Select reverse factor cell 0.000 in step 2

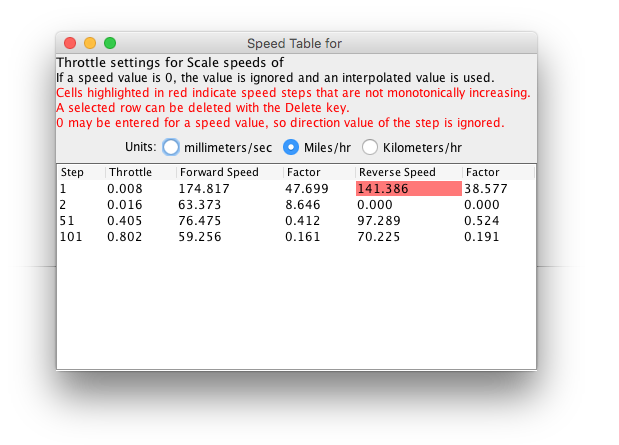(498, 205)
